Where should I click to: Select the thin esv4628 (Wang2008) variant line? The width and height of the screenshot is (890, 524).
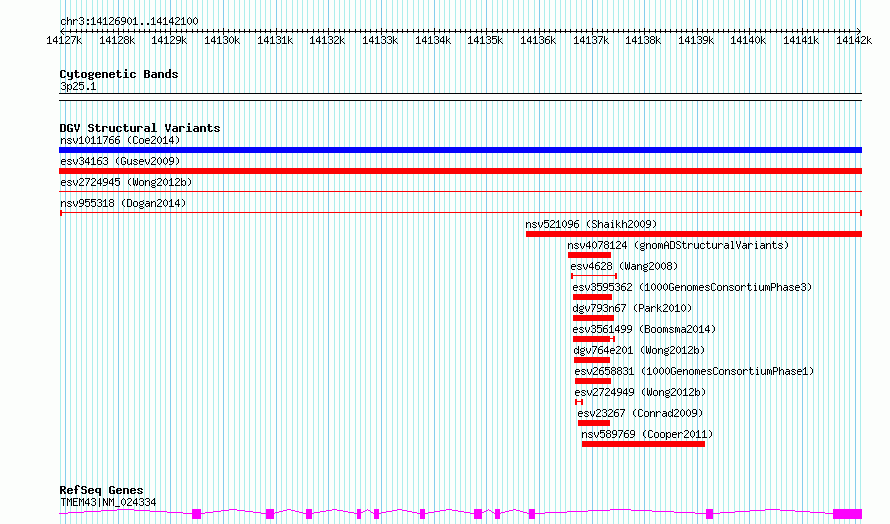click(x=594, y=276)
